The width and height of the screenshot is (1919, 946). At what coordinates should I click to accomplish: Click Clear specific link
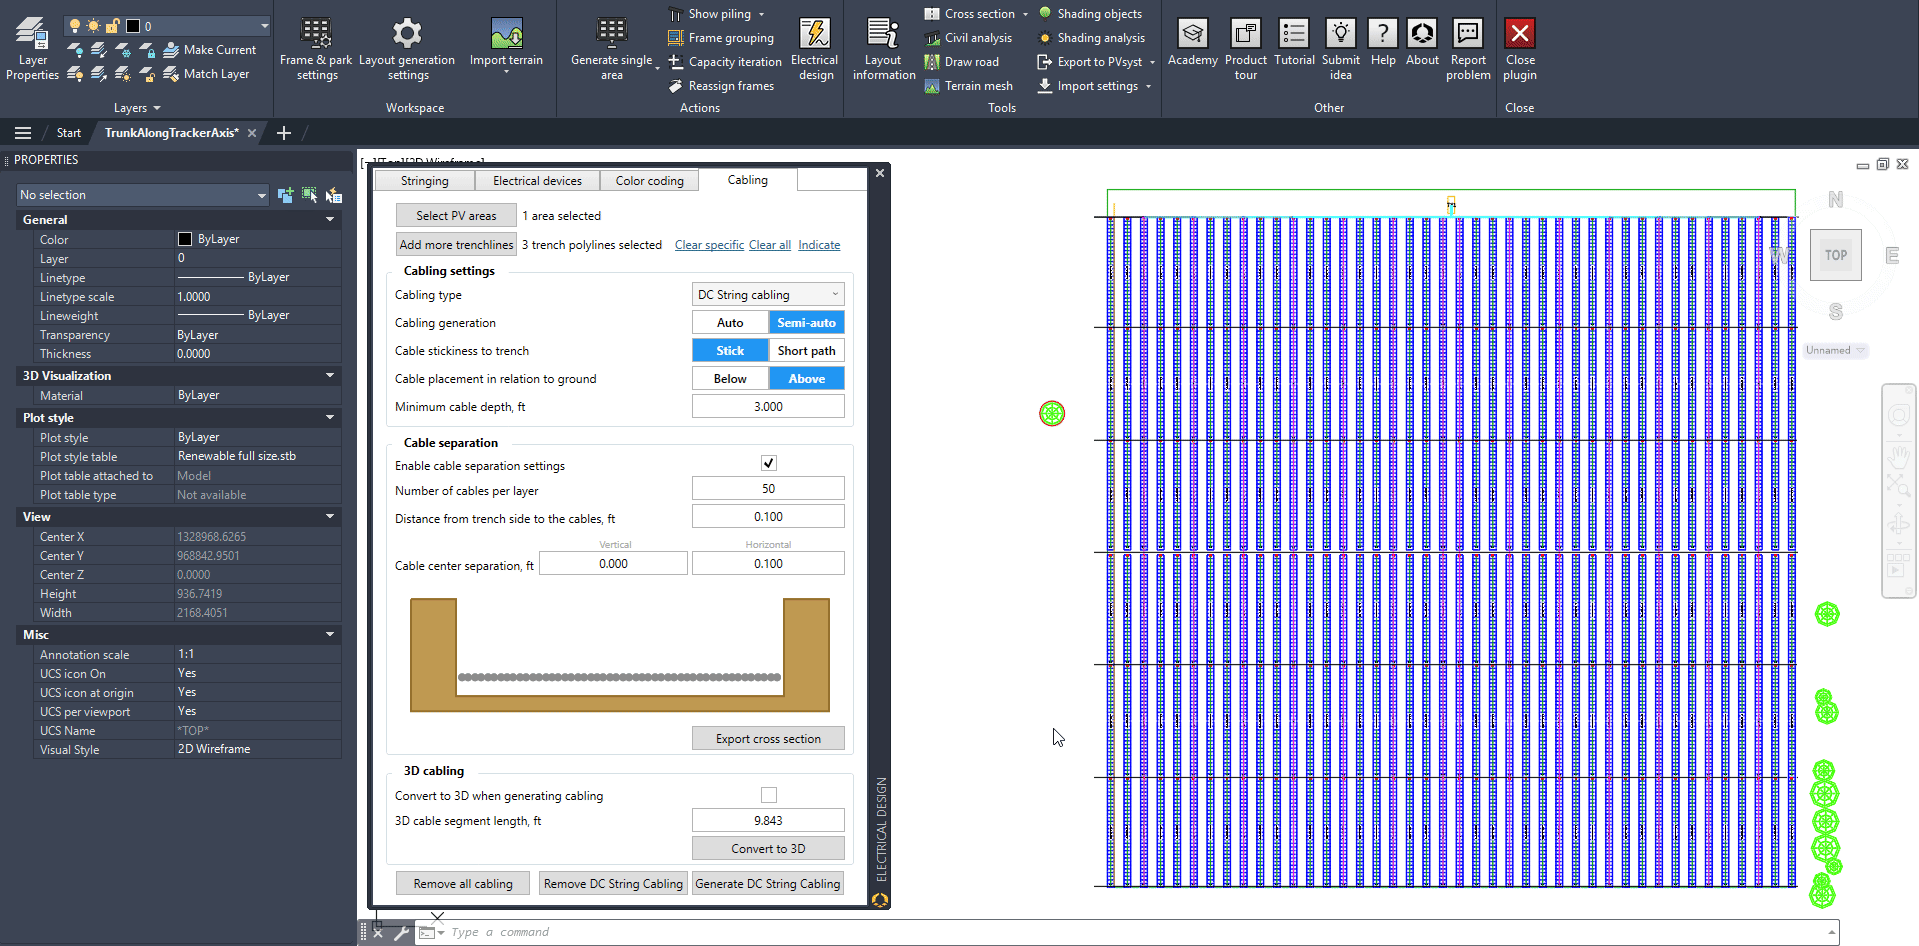tap(709, 245)
